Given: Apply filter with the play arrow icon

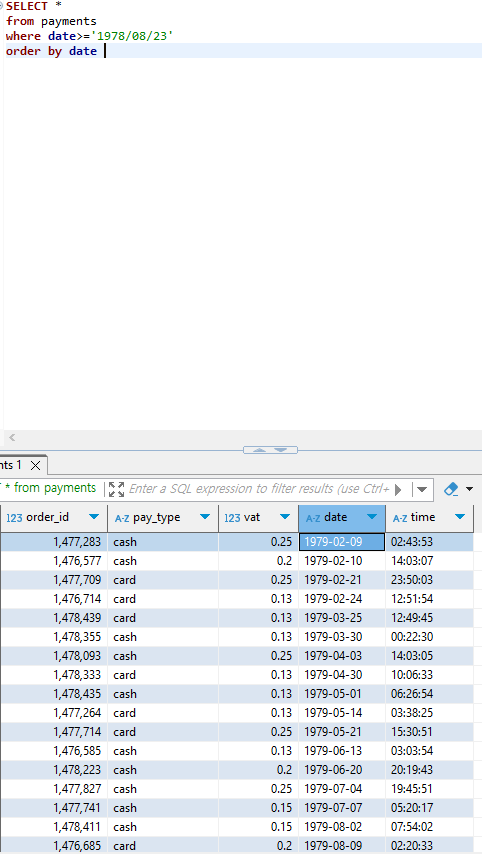Looking at the screenshot, I should click(398, 490).
